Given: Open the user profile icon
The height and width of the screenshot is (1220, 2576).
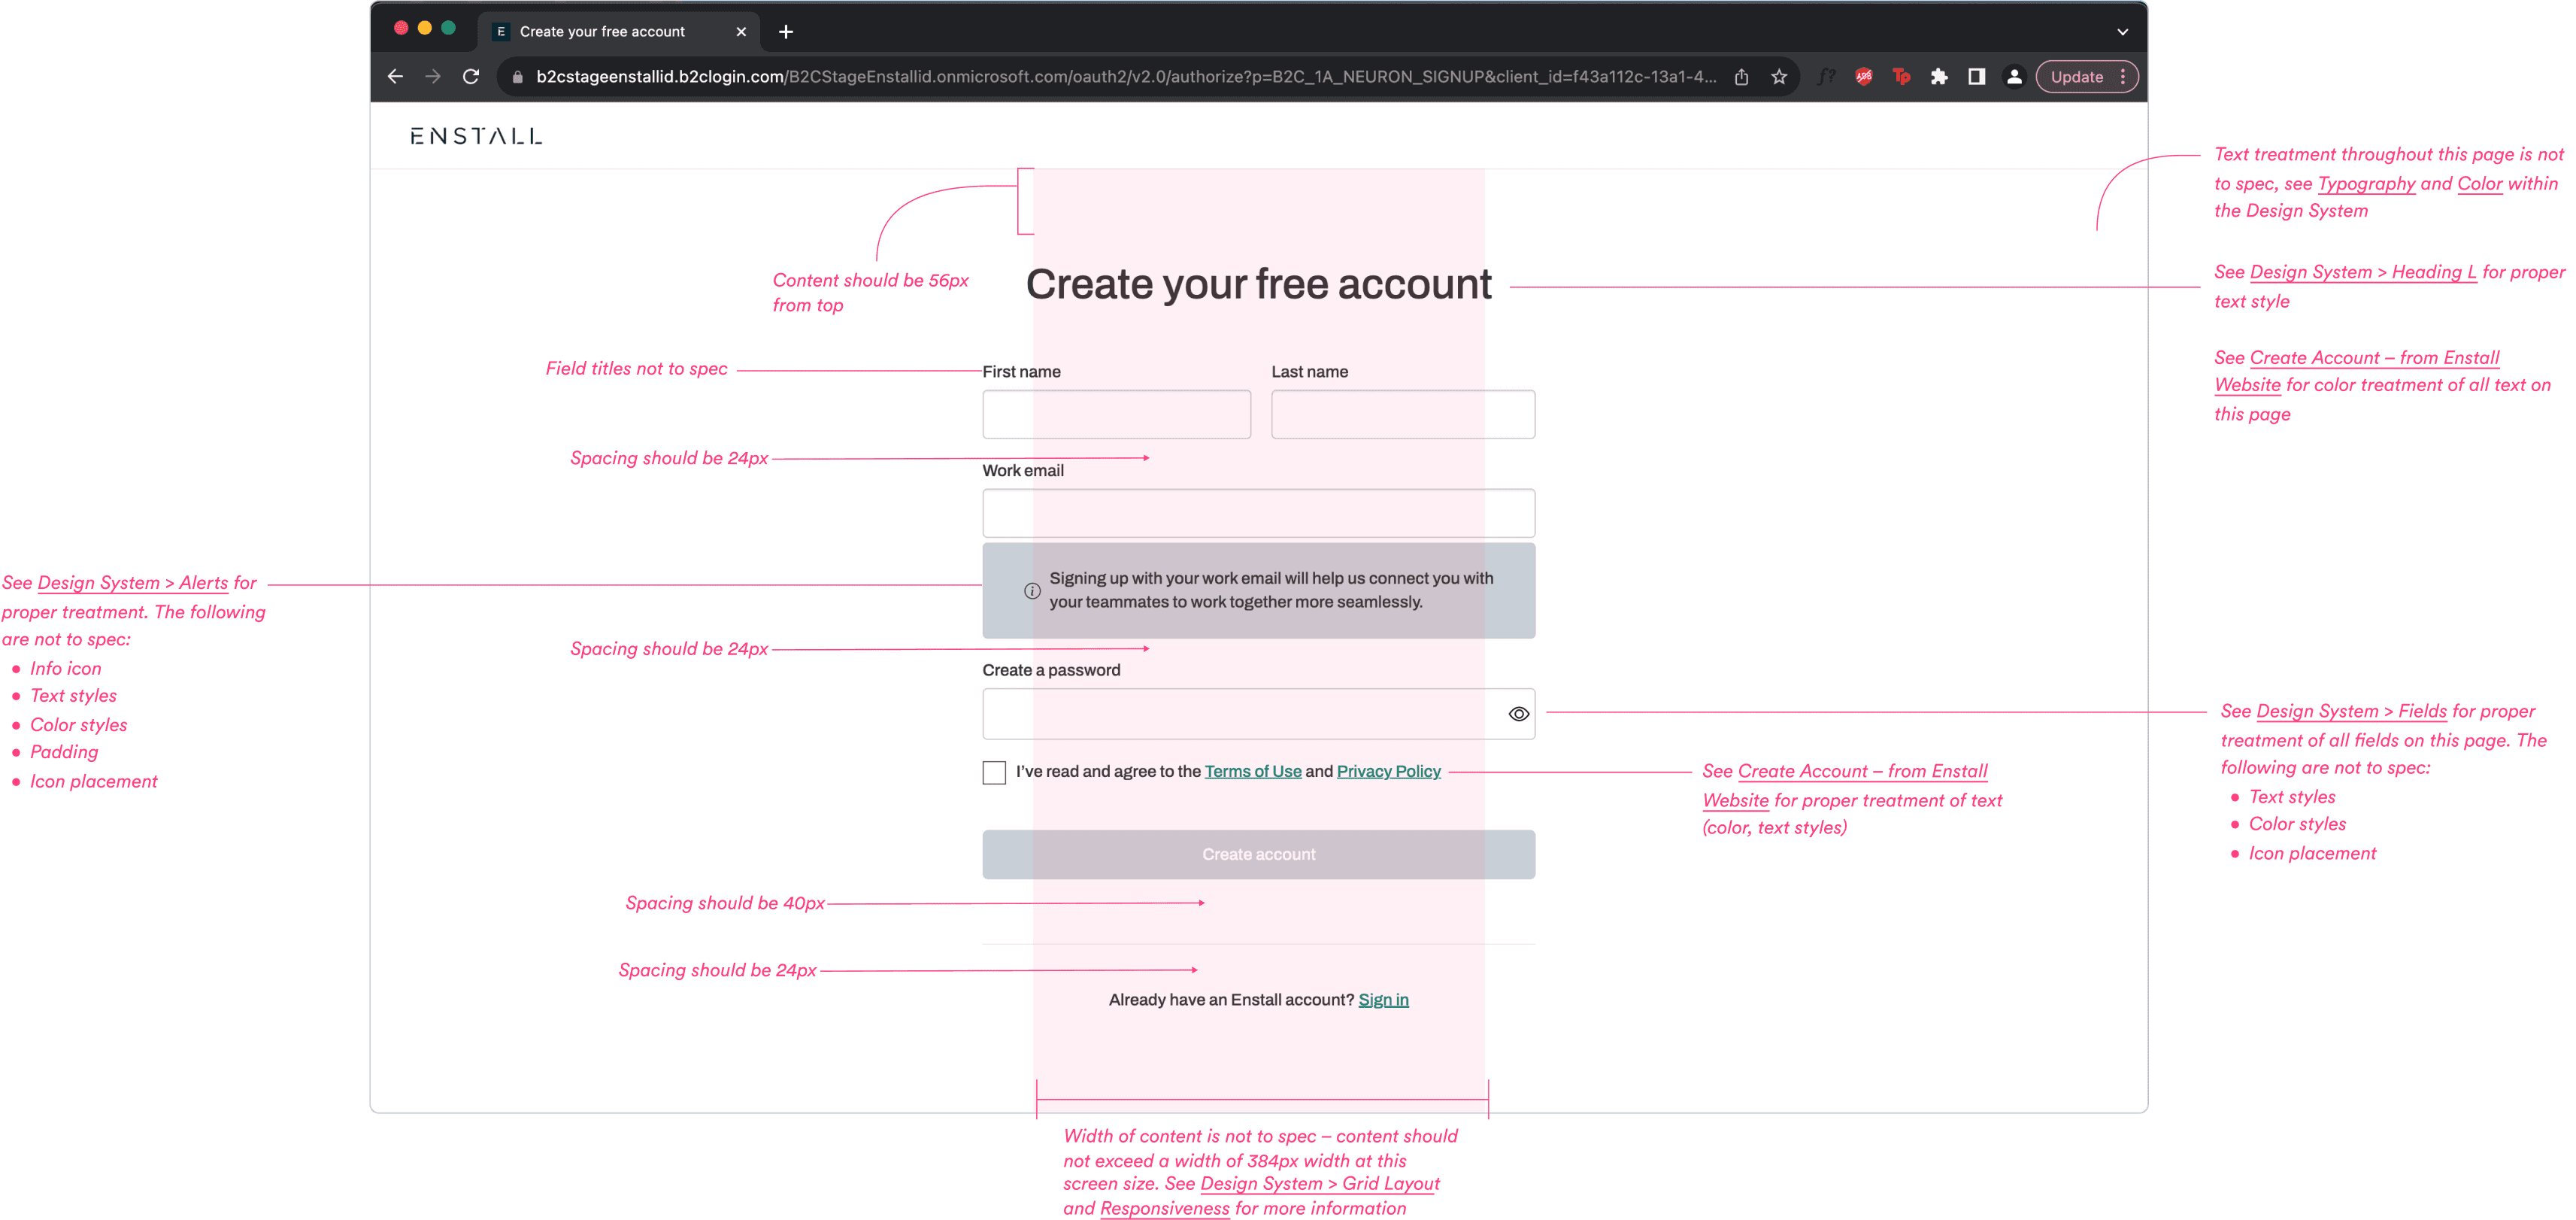Looking at the screenshot, I should [x=2014, y=77].
